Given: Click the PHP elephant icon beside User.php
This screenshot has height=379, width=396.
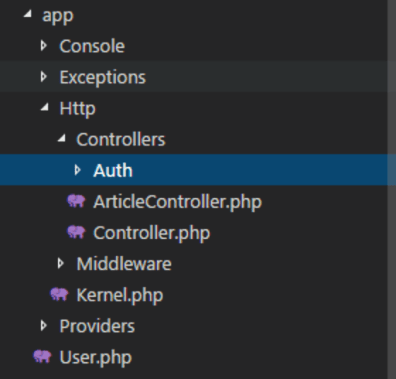Looking at the screenshot, I should tap(42, 357).
